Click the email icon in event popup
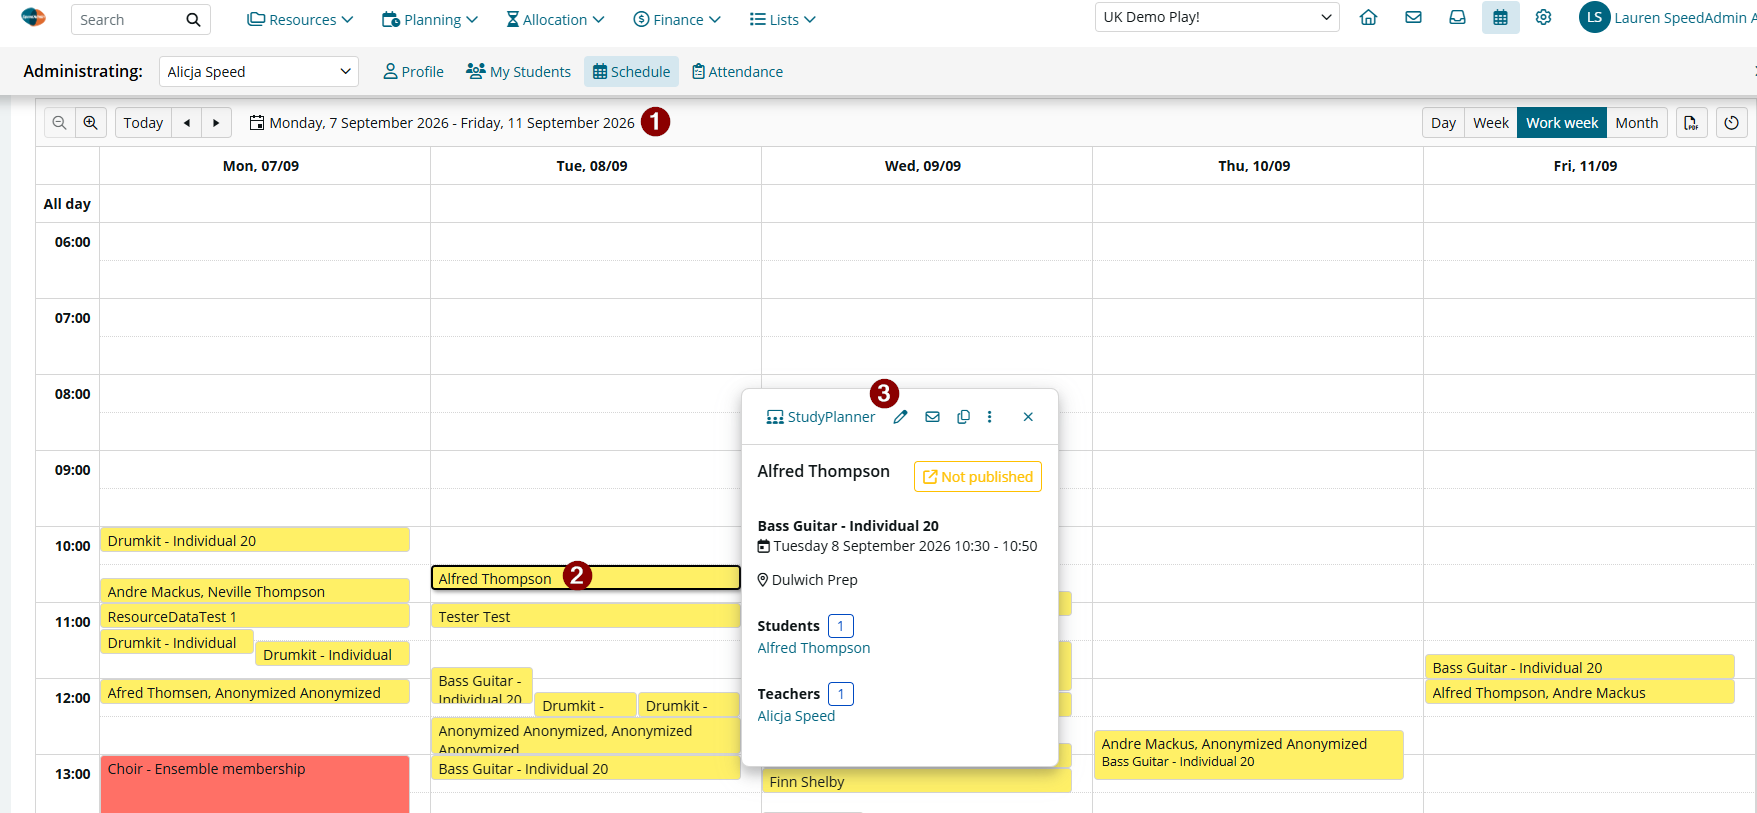 pos(932,417)
